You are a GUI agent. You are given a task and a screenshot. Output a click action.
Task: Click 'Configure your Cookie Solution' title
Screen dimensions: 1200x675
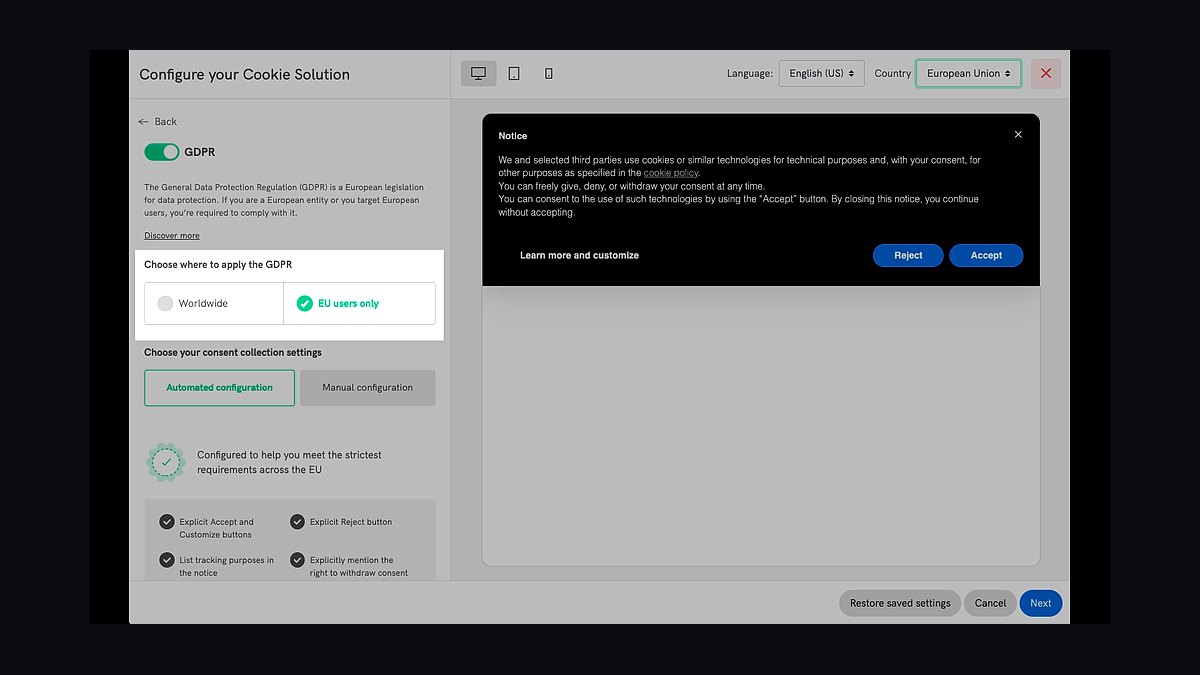point(244,74)
